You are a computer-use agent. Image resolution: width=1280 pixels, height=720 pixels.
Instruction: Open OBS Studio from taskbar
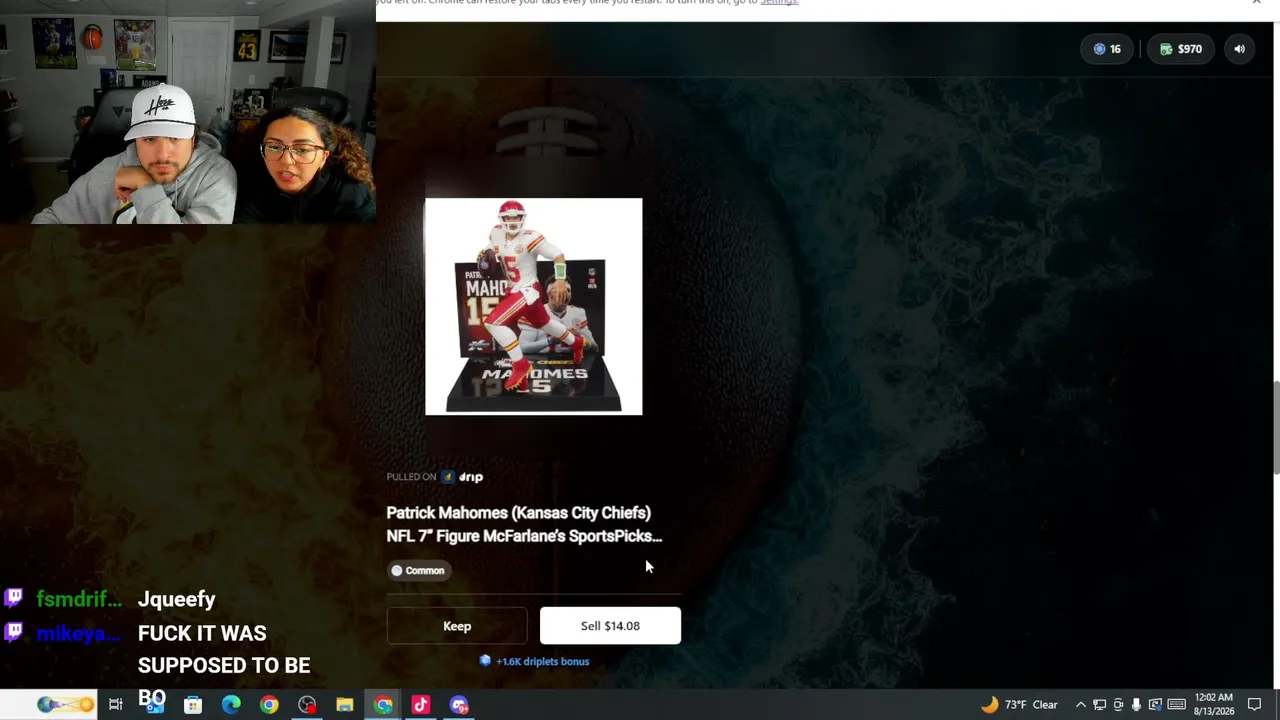307,705
